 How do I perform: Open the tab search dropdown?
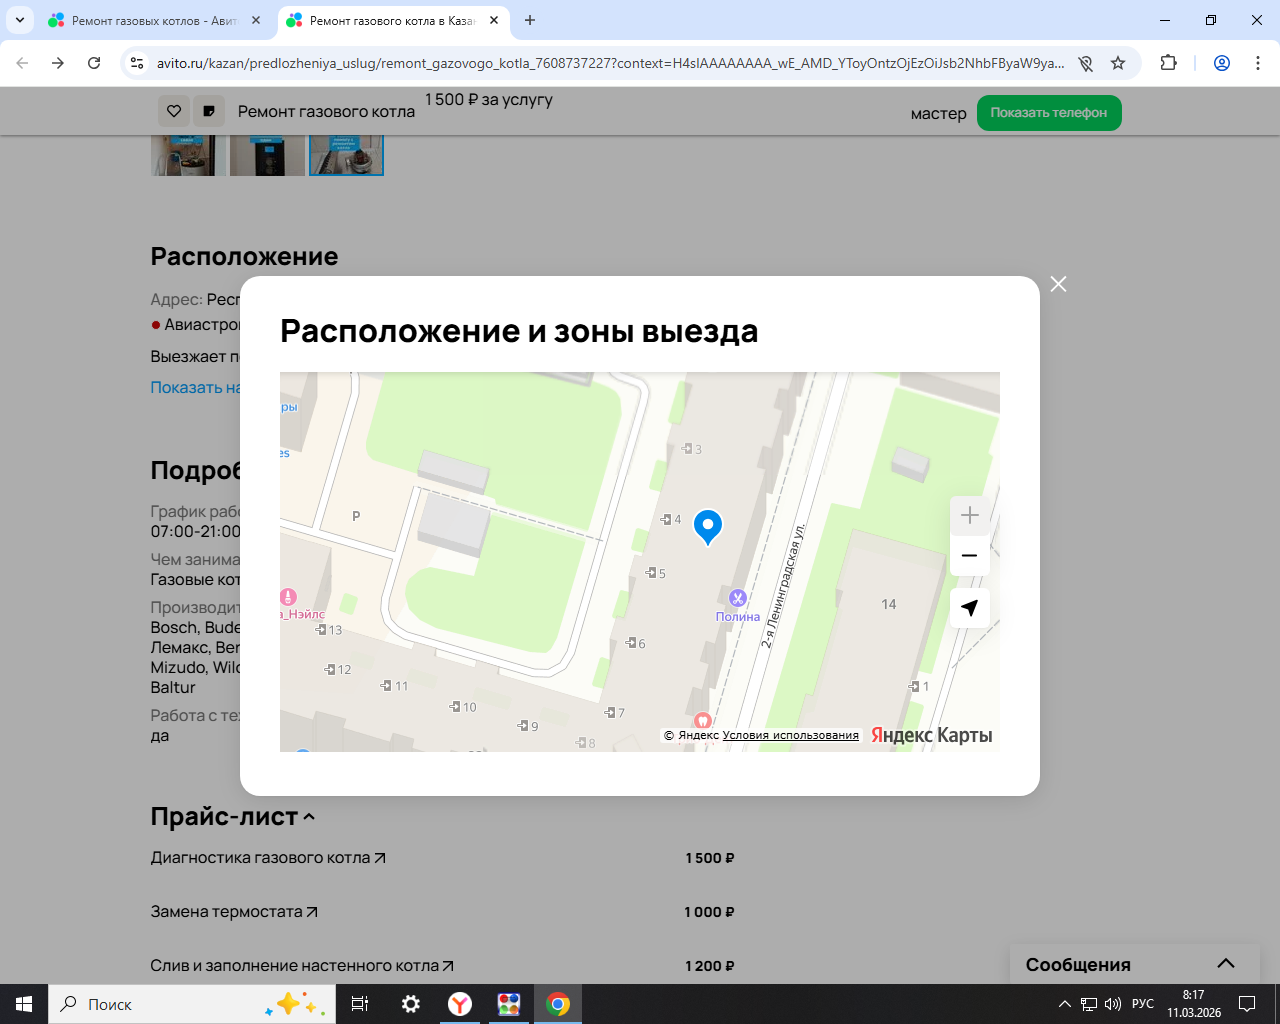[19, 20]
